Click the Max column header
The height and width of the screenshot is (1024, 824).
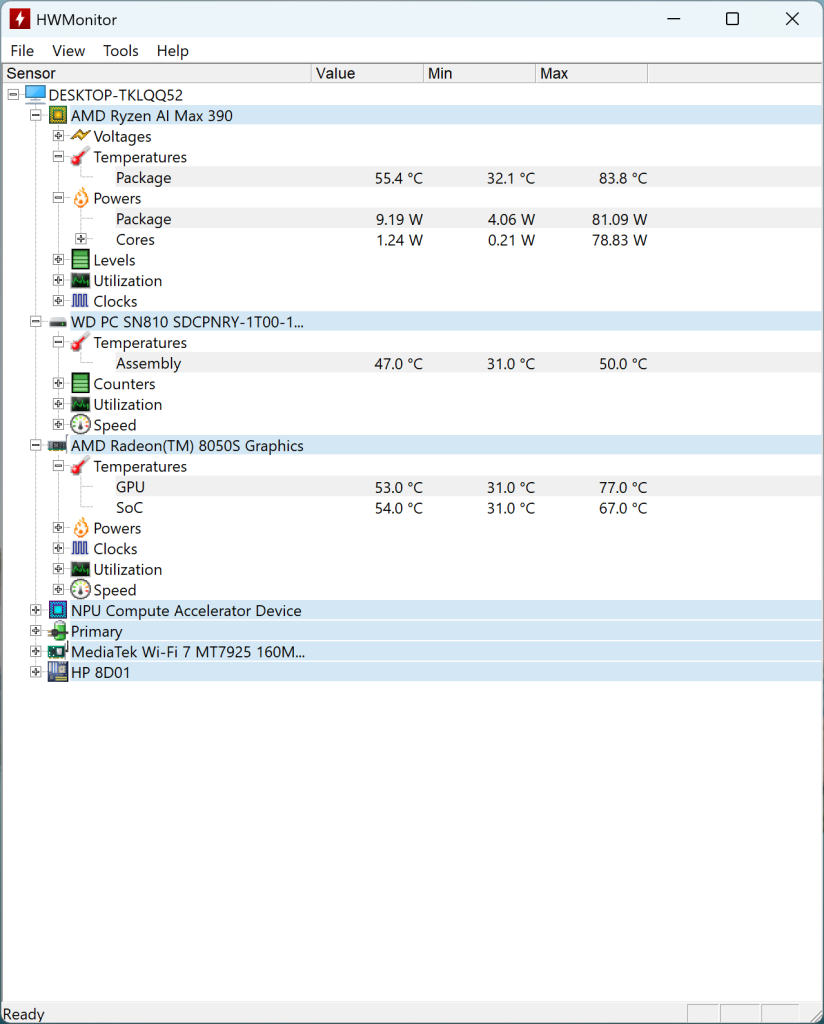pyautogui.click(x=592, y=73)
